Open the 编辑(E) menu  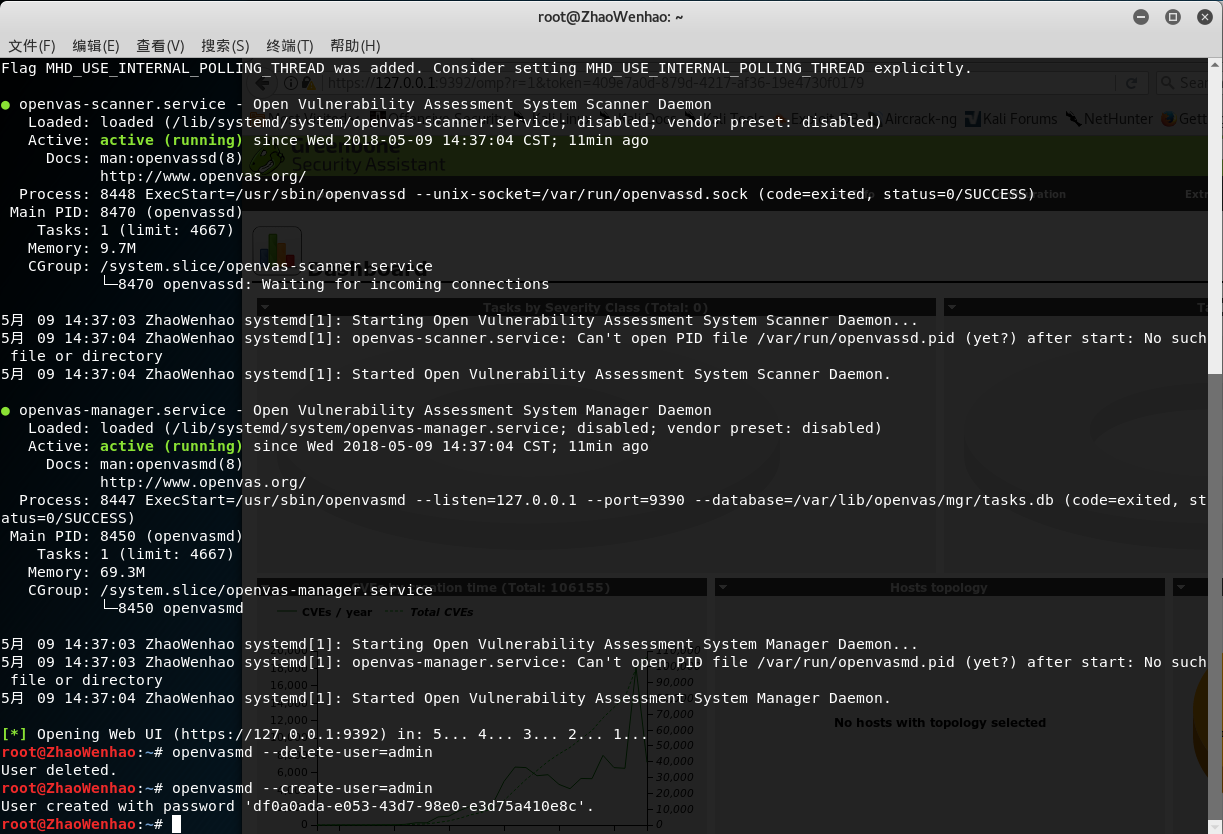click(96, 46)
